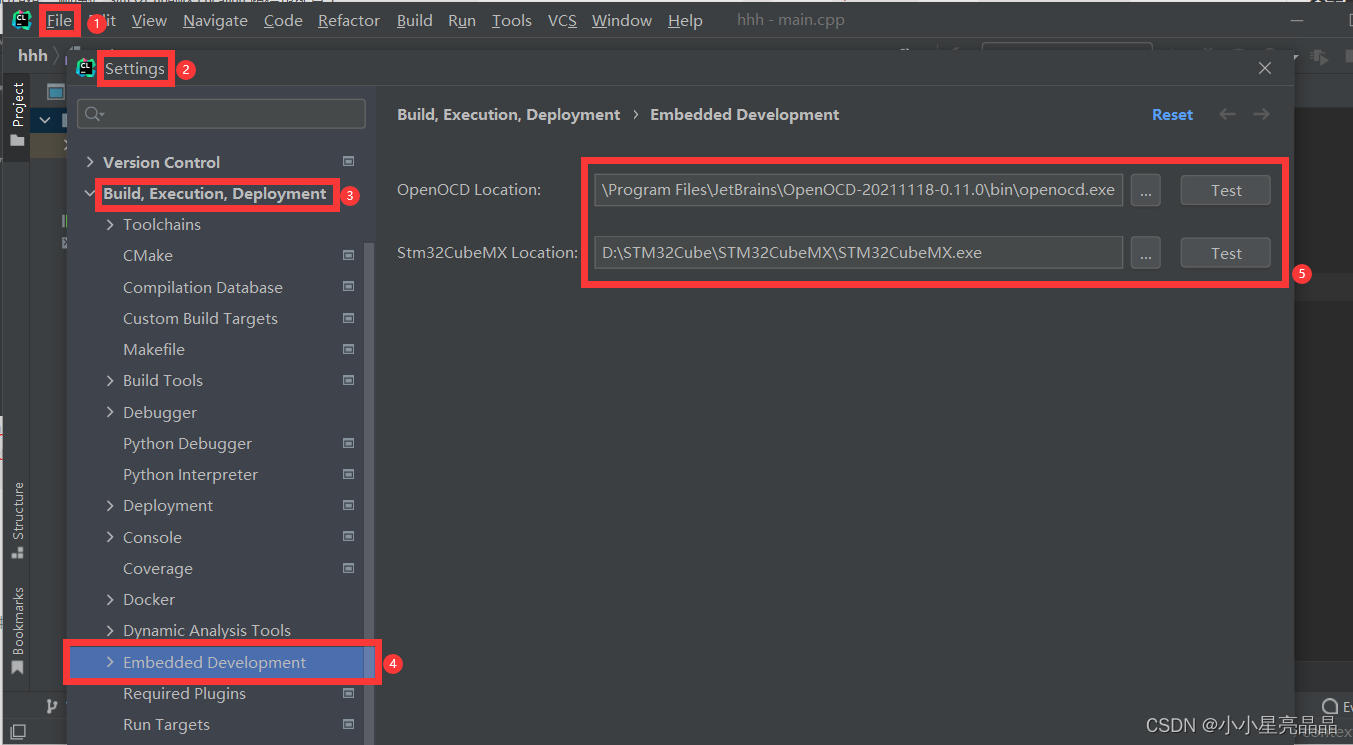Expand the Debugger node
This screenshot has height=745, width=1353.
[110, 412]
